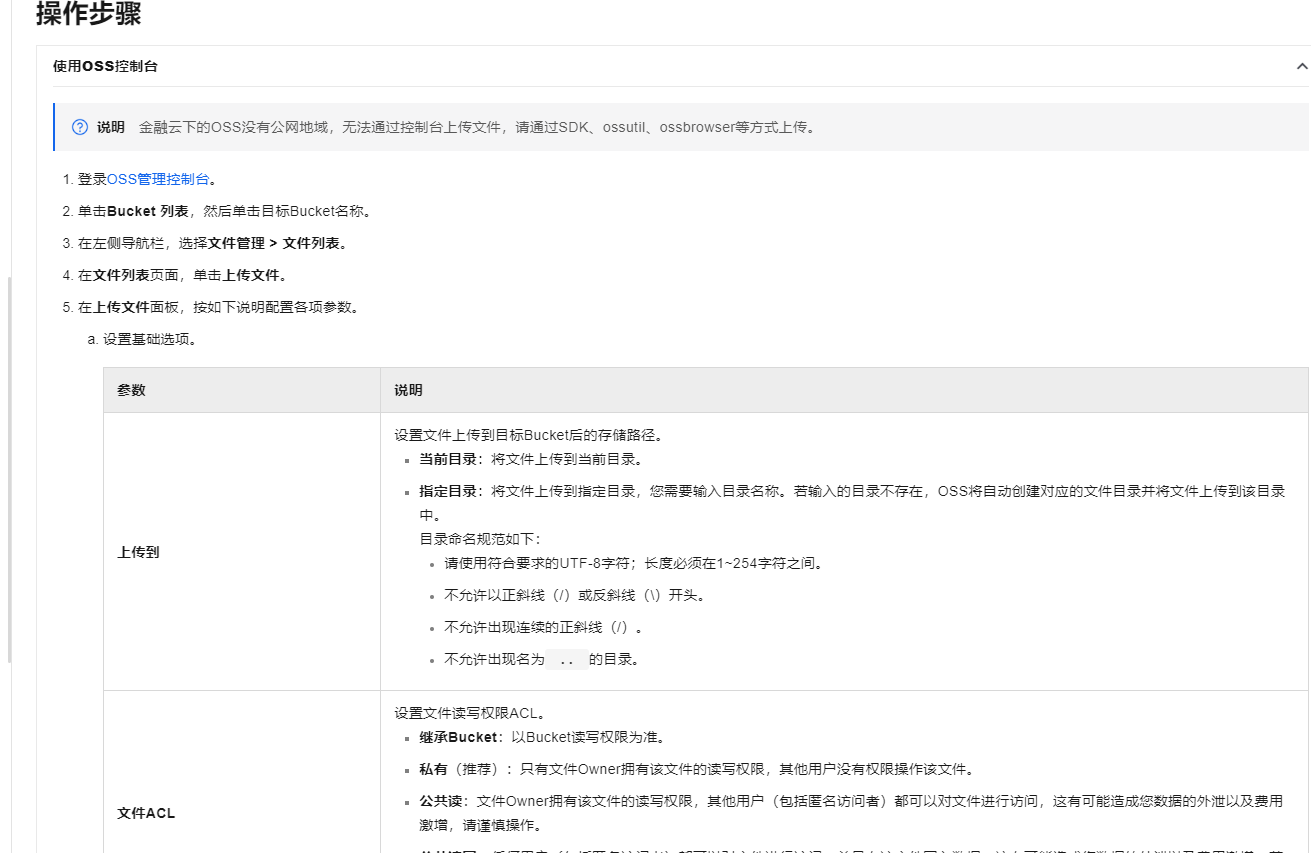Click the 设置文件读写权限ACL line
This screenshot has height=853, width=1311.
pos(469,713)
